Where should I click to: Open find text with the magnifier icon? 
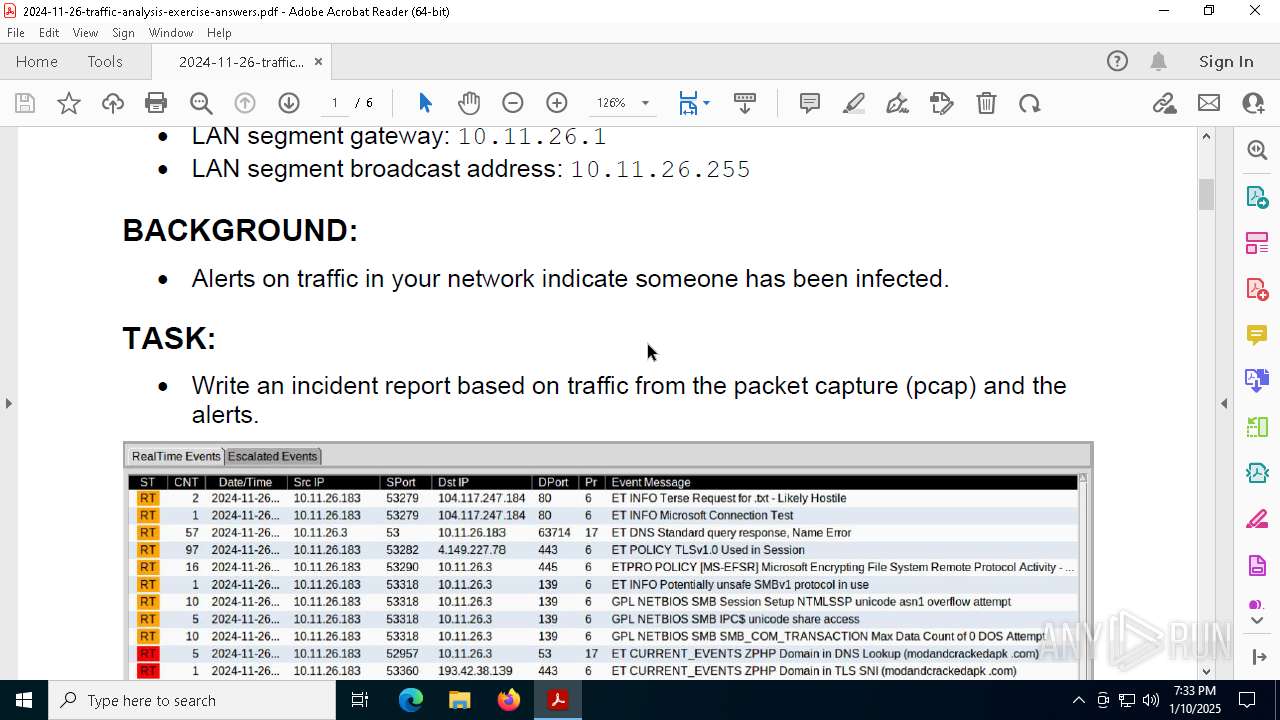coord(201,103)
